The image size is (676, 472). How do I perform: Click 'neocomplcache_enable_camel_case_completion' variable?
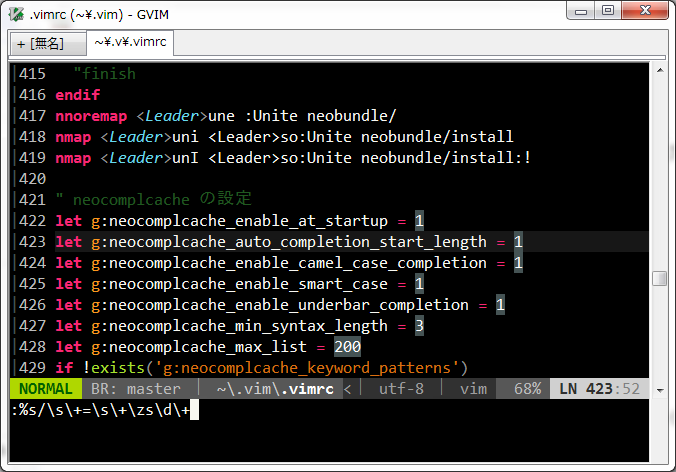click(298, 263)
